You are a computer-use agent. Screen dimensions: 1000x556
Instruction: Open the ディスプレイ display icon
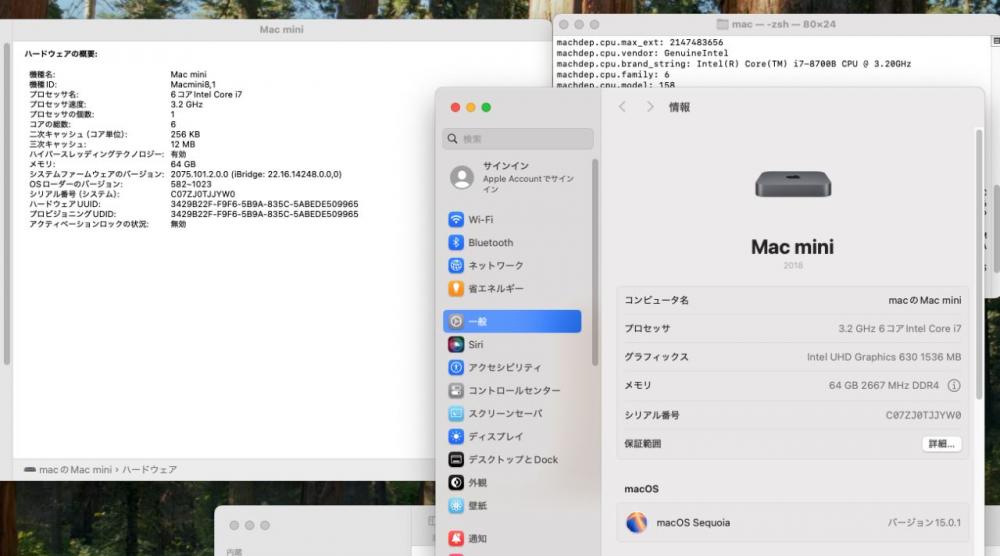(x=455, y=436)
